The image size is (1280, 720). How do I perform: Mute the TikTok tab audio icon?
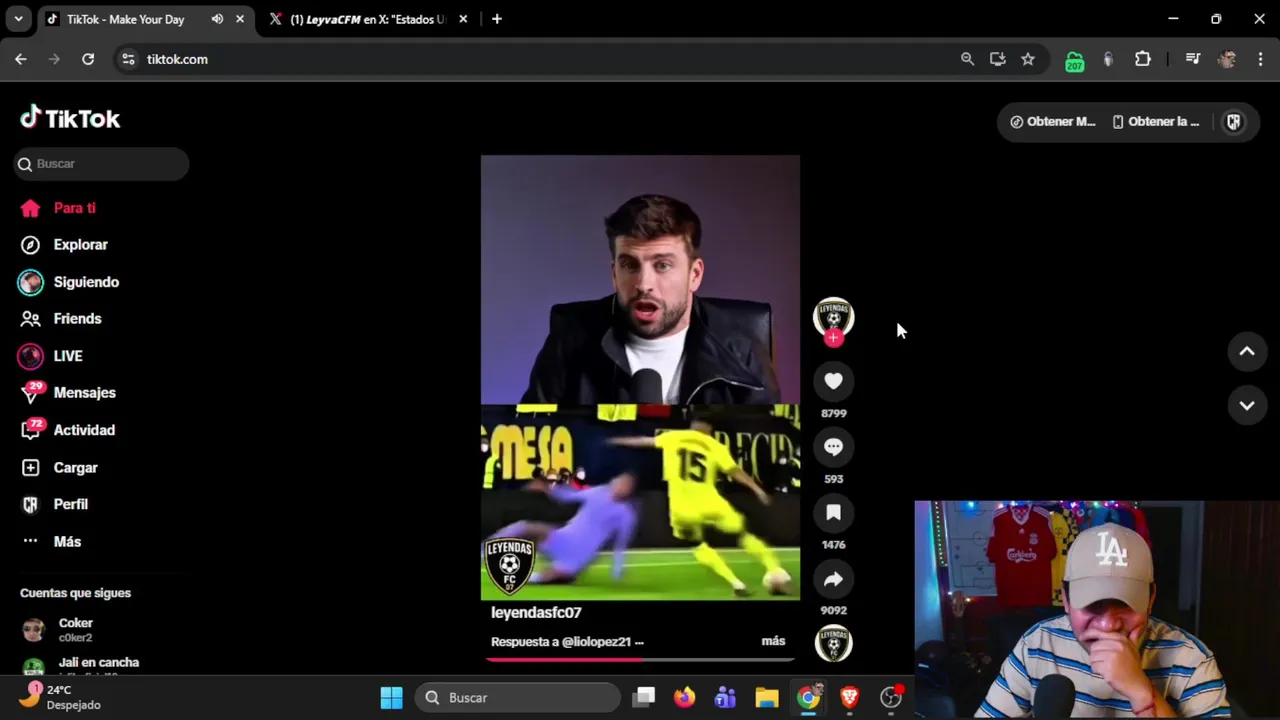coord(217,19)
